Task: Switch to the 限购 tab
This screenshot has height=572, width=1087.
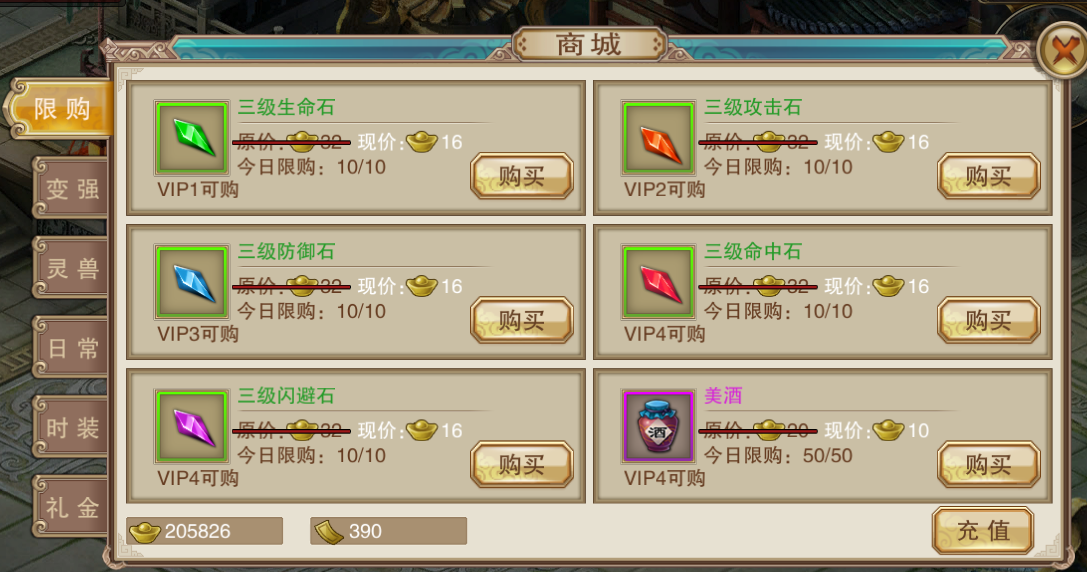Action: (61, 109)
